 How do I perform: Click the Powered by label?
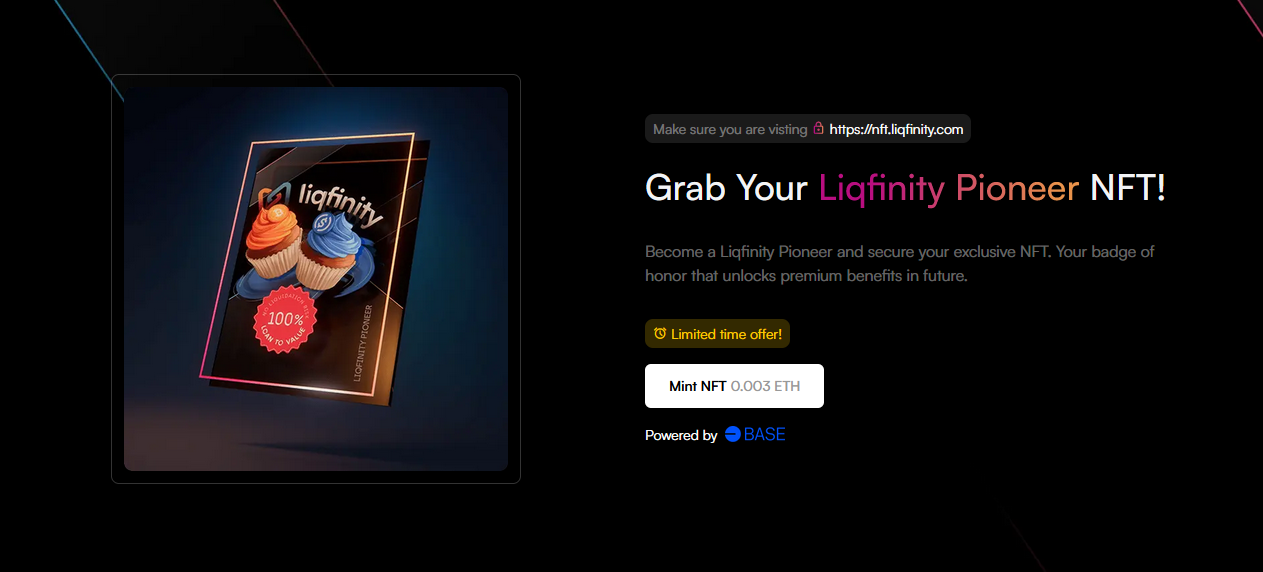pyautogui.click(x=681, y=435)
